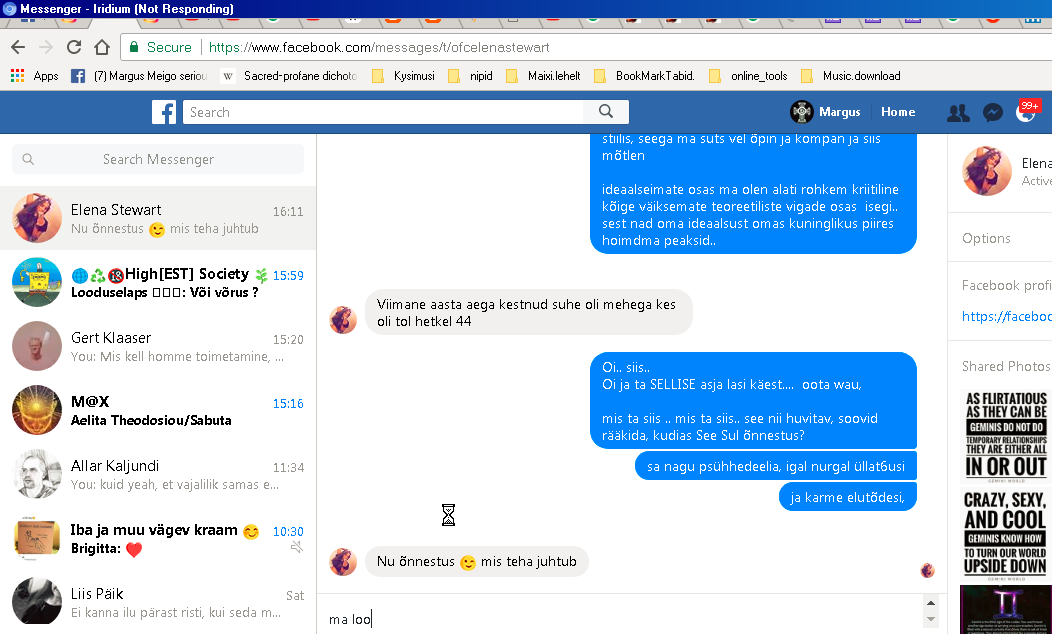Click the 15:59 timestamp on High[EST] Society
The image size is (1052, 634).
[288, 276]
